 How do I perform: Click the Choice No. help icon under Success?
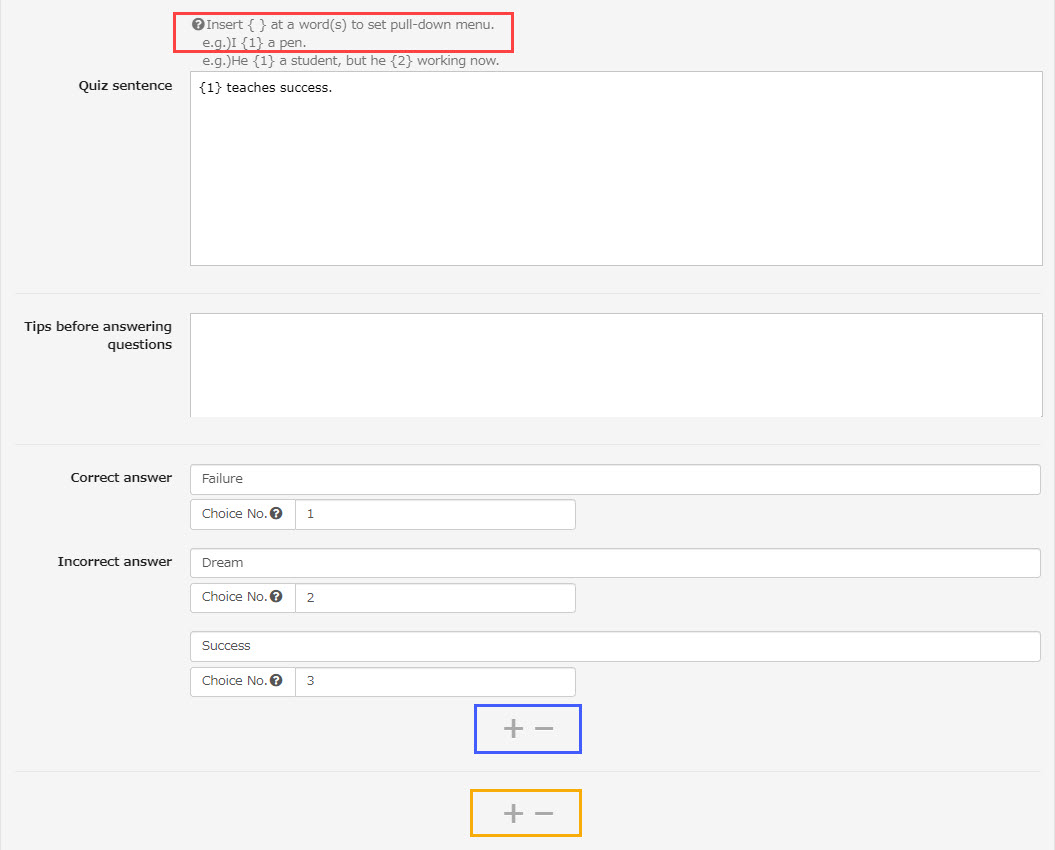tap(276, 680)
